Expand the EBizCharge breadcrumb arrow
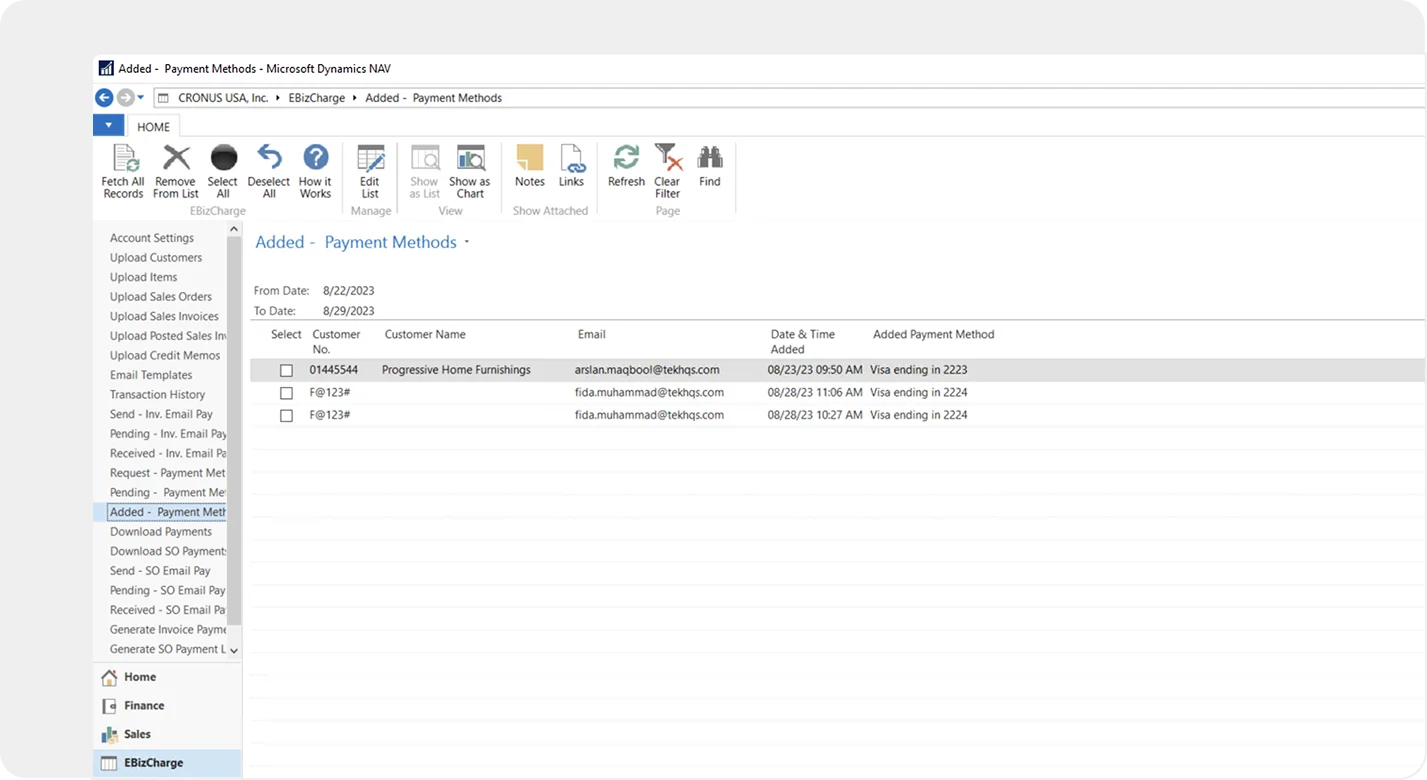1427x780 pixels. coord(354,98)
